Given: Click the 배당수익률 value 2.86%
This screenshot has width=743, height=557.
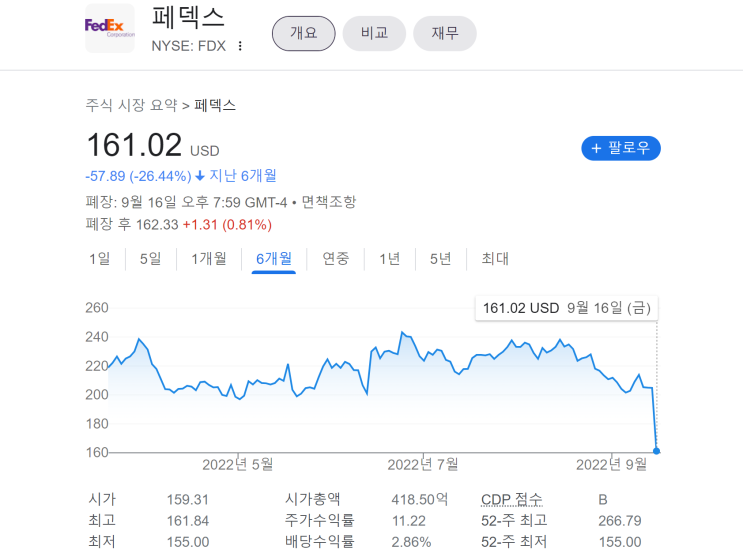Looking at the screenshot, I should pos(411,542).
